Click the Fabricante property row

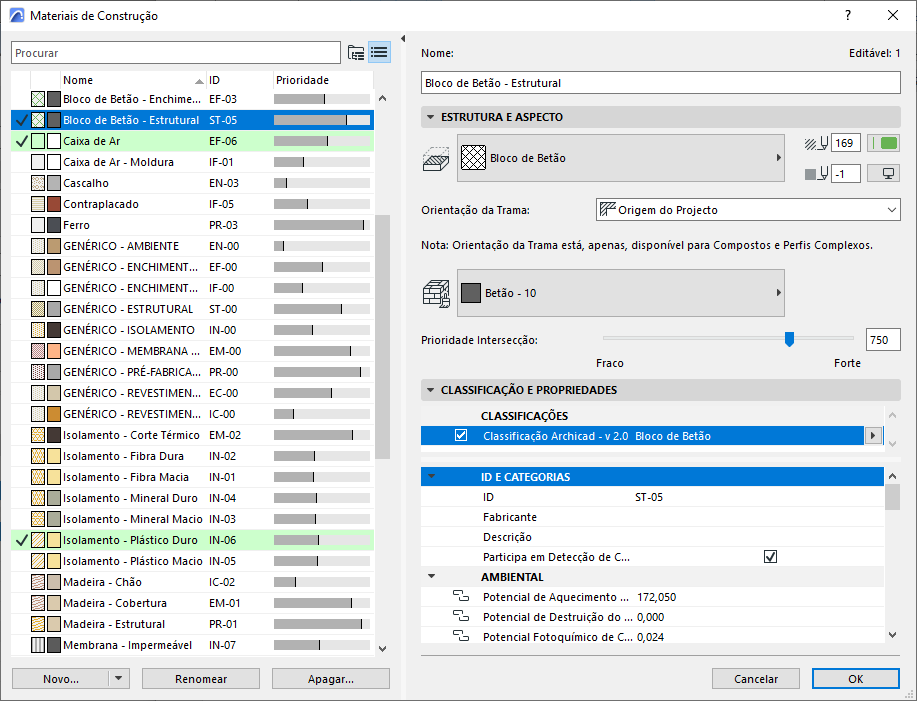652,517
